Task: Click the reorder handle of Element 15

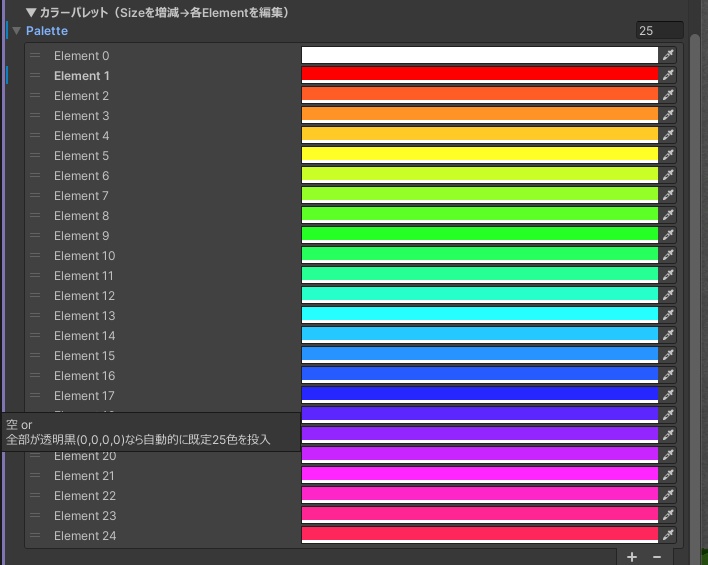Action: coord(35,355)
